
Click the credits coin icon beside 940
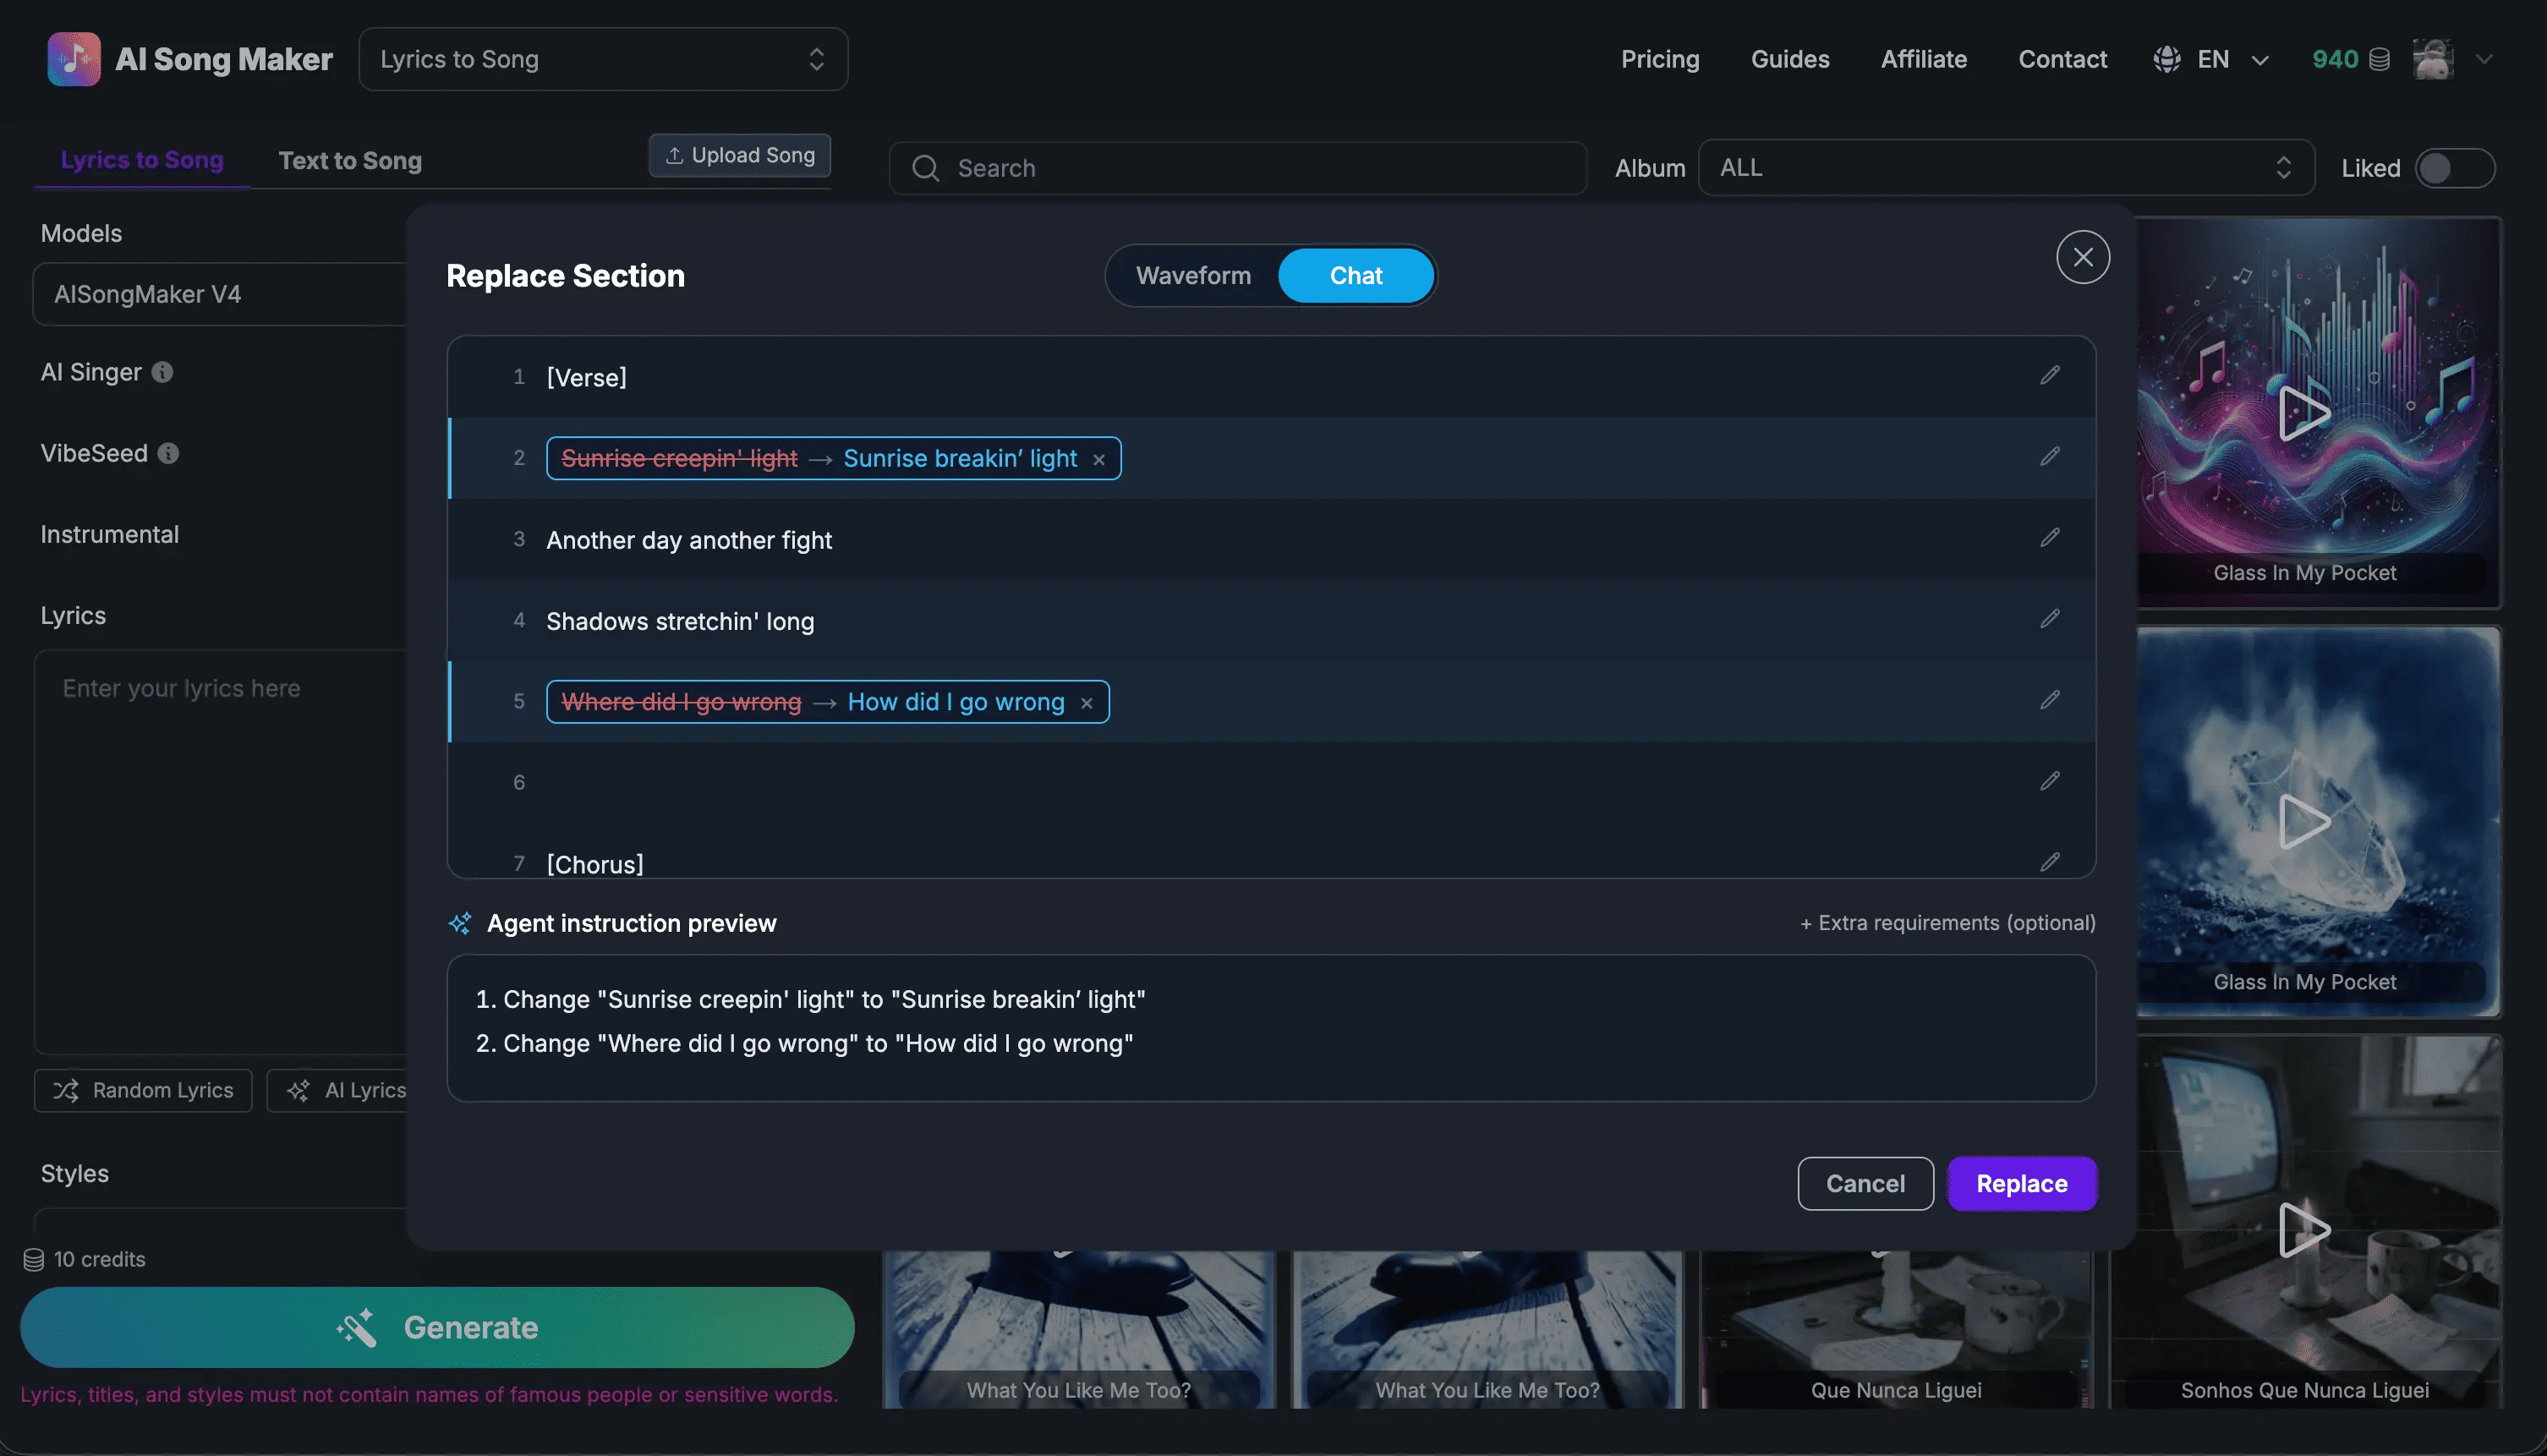pos(2380,59)
